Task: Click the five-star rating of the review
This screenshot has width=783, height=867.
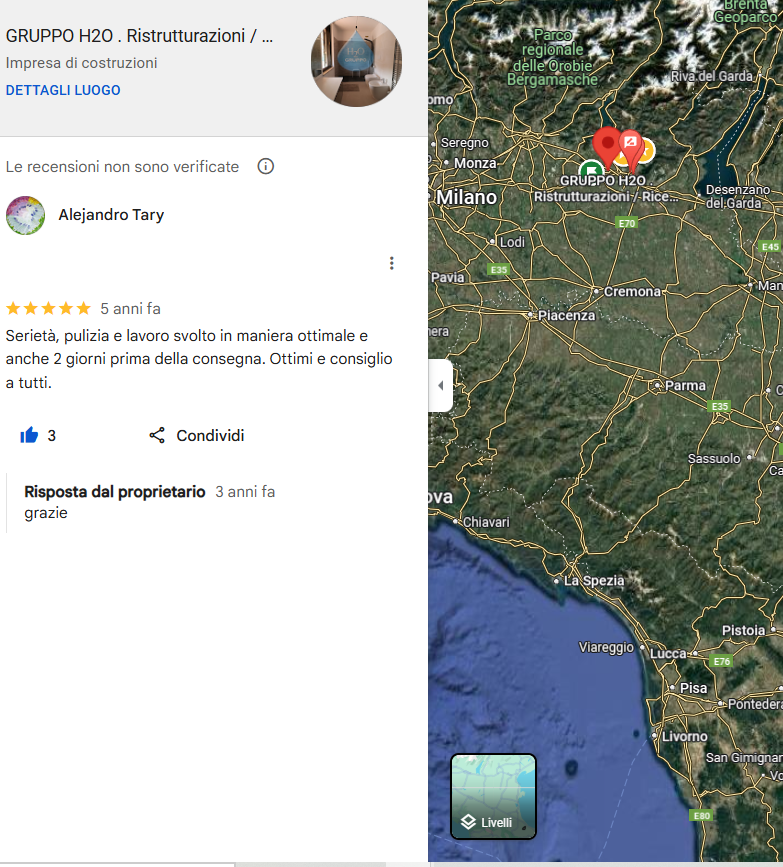Action: [x=48, y=309]
